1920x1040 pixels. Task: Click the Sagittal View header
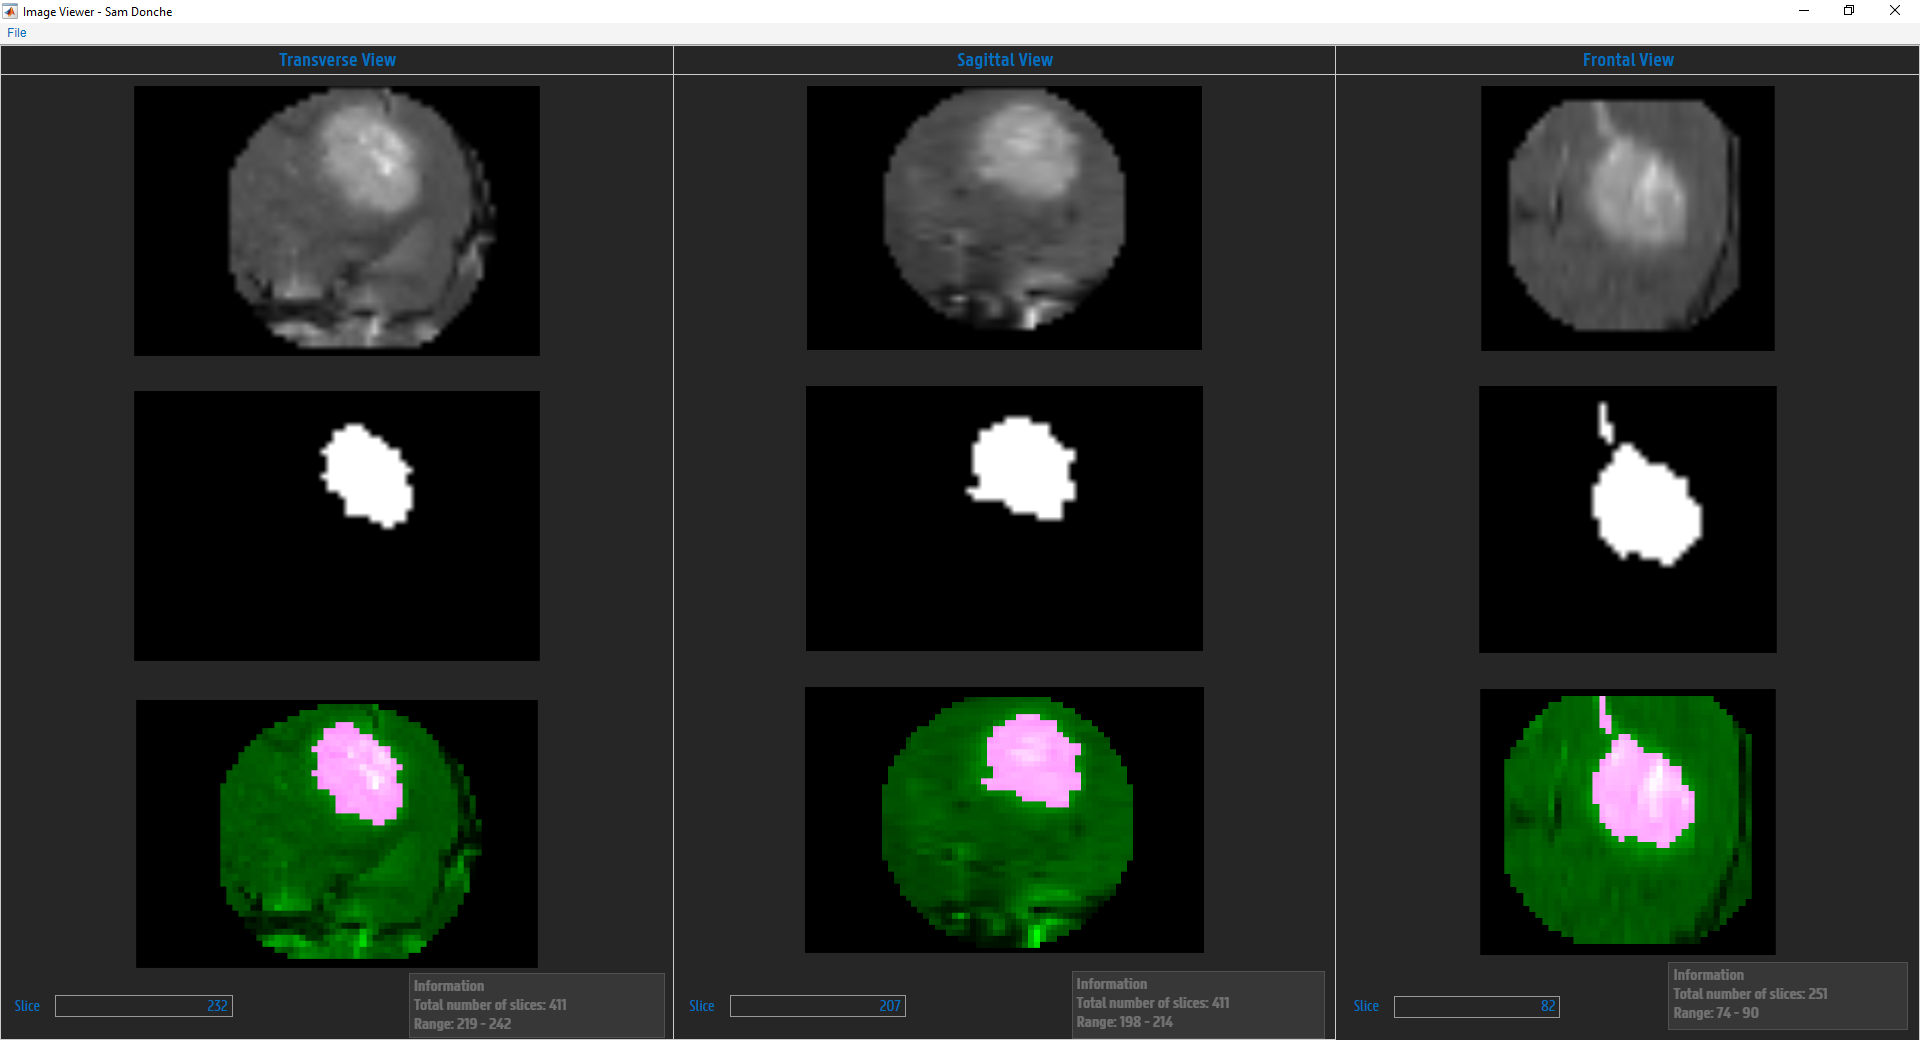[x=1004, y=60]
